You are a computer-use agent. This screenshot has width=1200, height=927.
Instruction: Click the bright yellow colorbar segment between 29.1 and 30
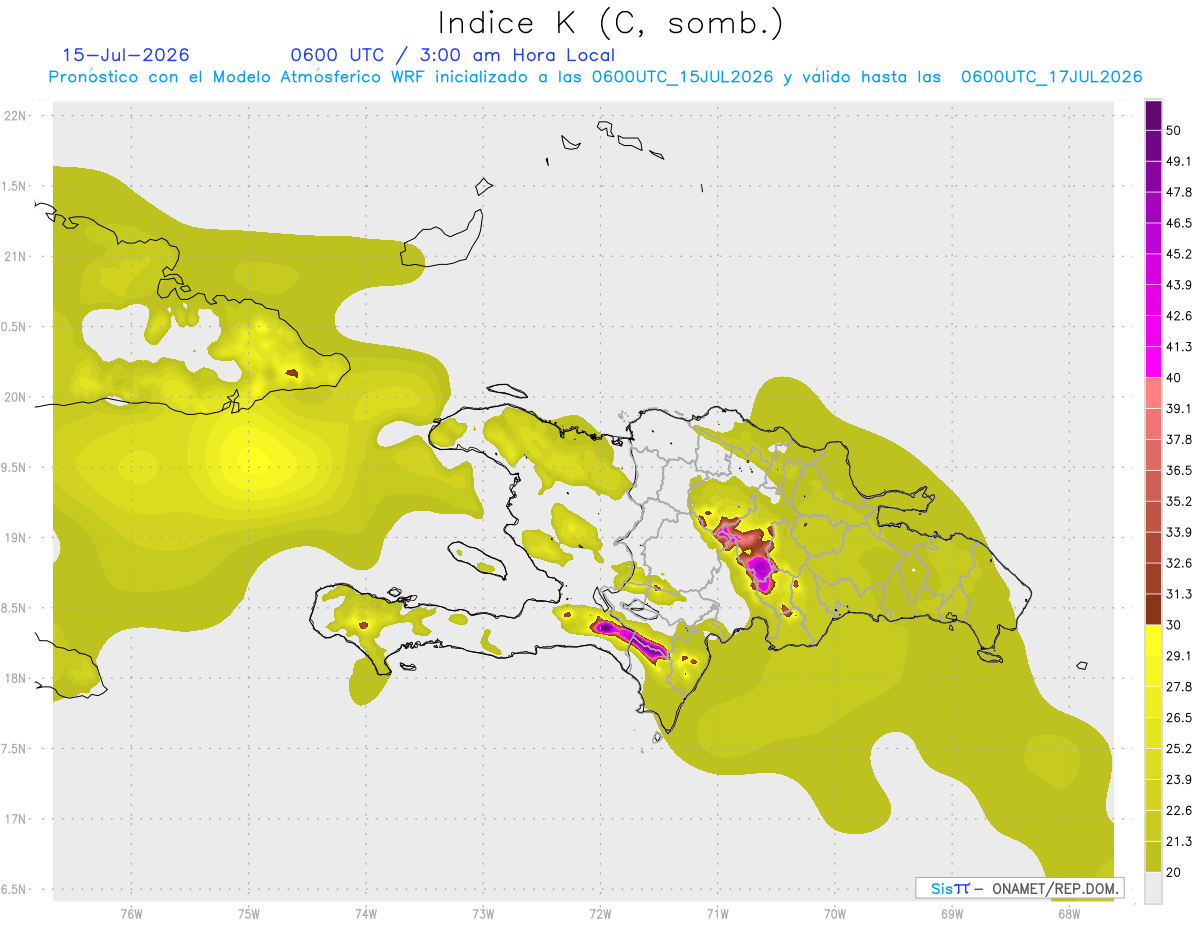[1154, 641]
